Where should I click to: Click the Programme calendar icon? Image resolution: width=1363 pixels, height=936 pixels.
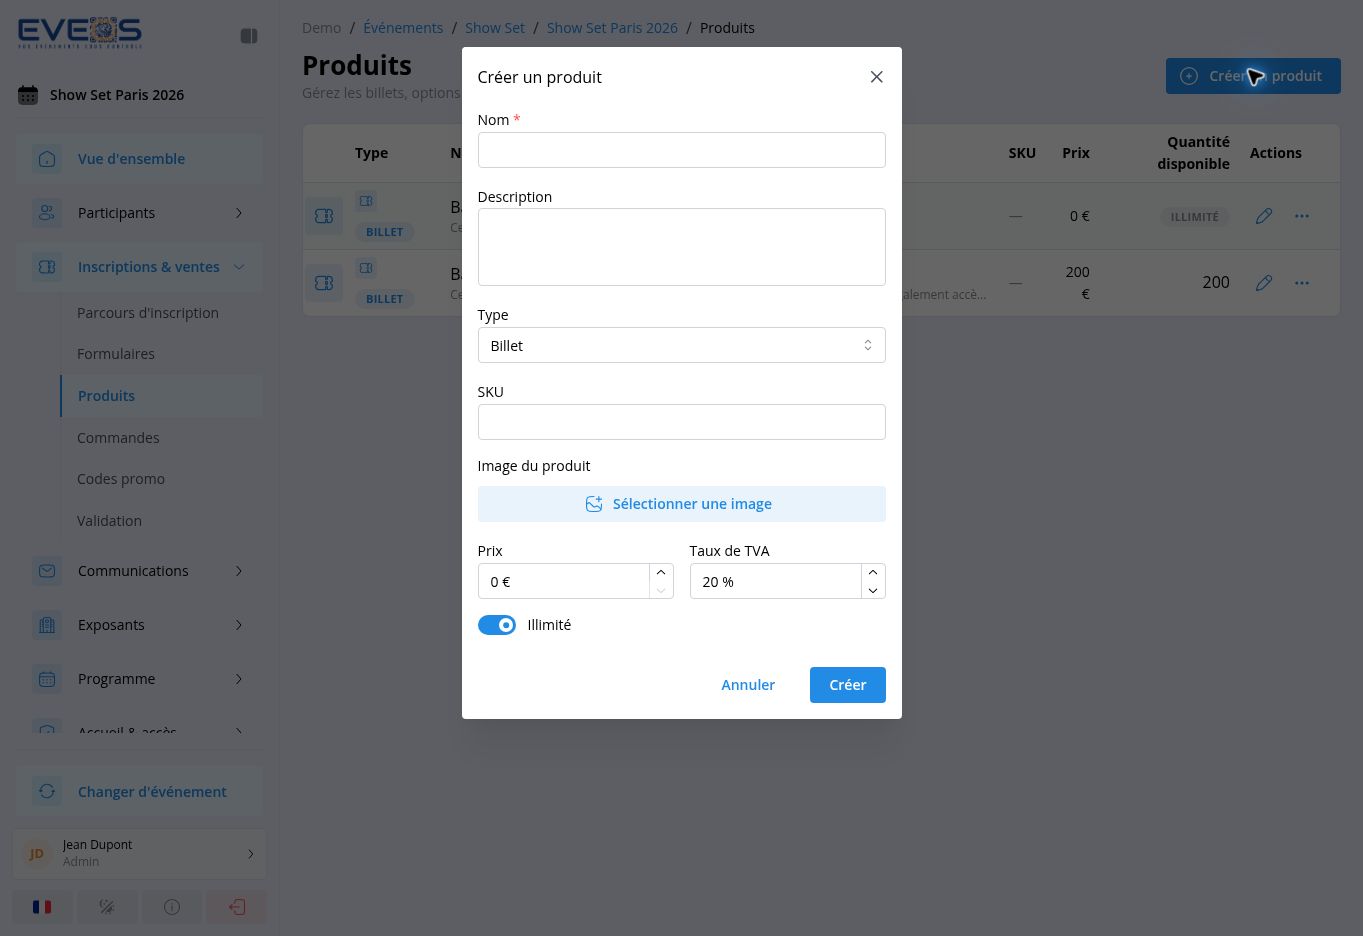(x=47, y=679)
